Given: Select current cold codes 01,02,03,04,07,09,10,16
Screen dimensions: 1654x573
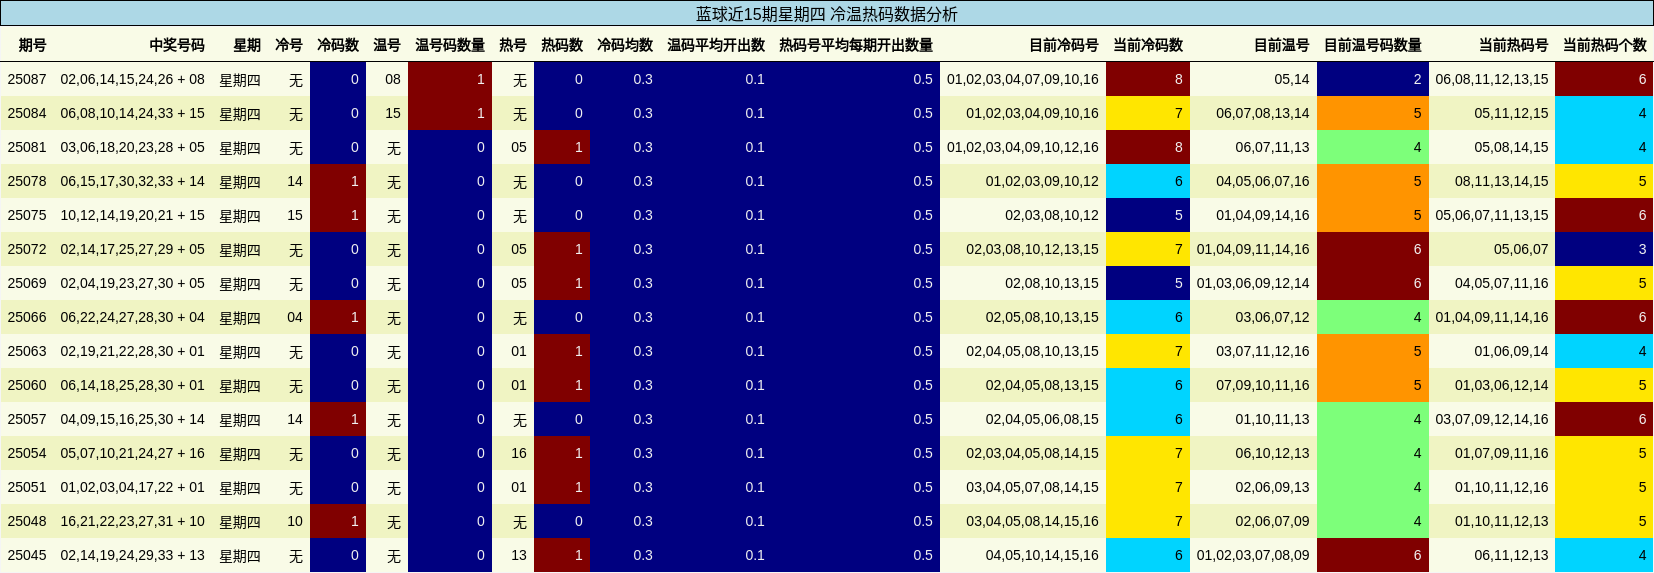Looking at the screenshot, I should tap(1023, 79).
